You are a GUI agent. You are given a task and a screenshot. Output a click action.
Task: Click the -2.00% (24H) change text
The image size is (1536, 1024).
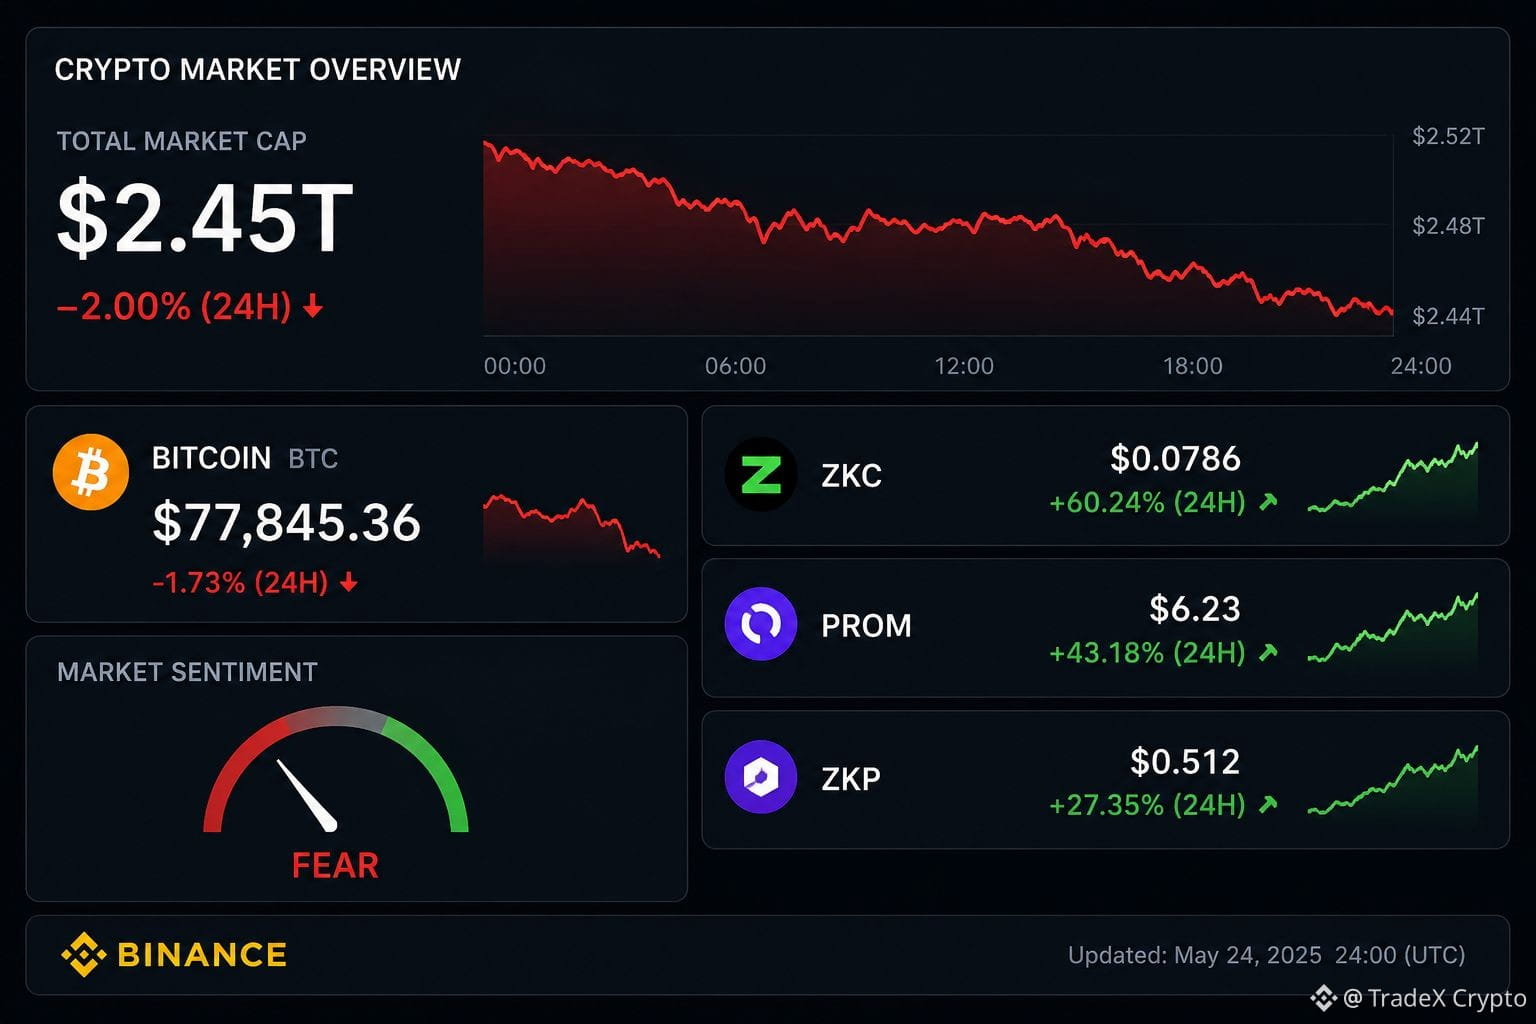point(174,306)
